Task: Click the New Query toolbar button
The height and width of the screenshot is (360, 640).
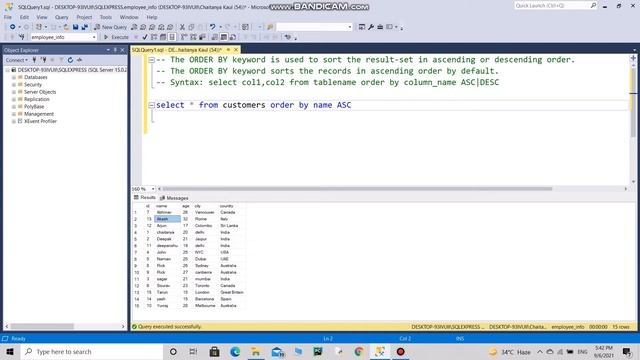Action: 111,27
